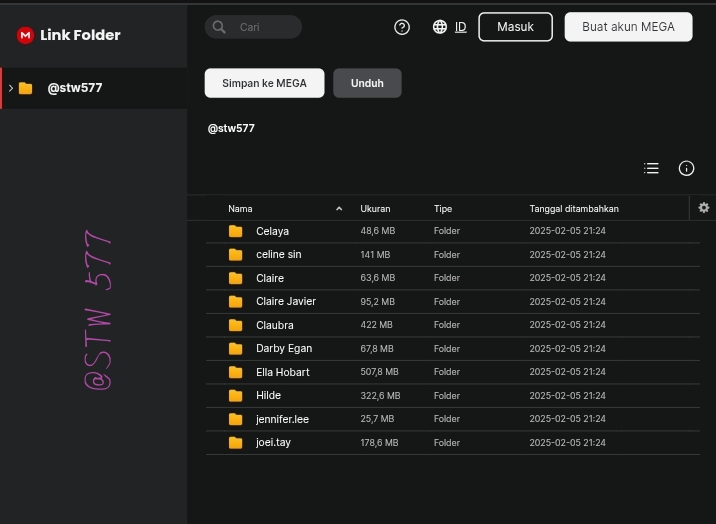
Task: Sort by Tipe column header
Action: coord(443,209)
